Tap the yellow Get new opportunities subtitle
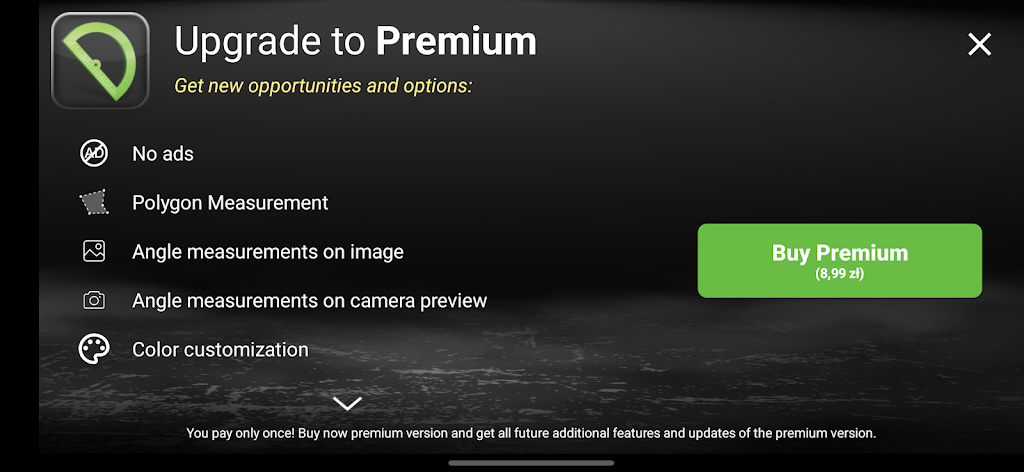The image size is (1024, 472). coord(323,86)
